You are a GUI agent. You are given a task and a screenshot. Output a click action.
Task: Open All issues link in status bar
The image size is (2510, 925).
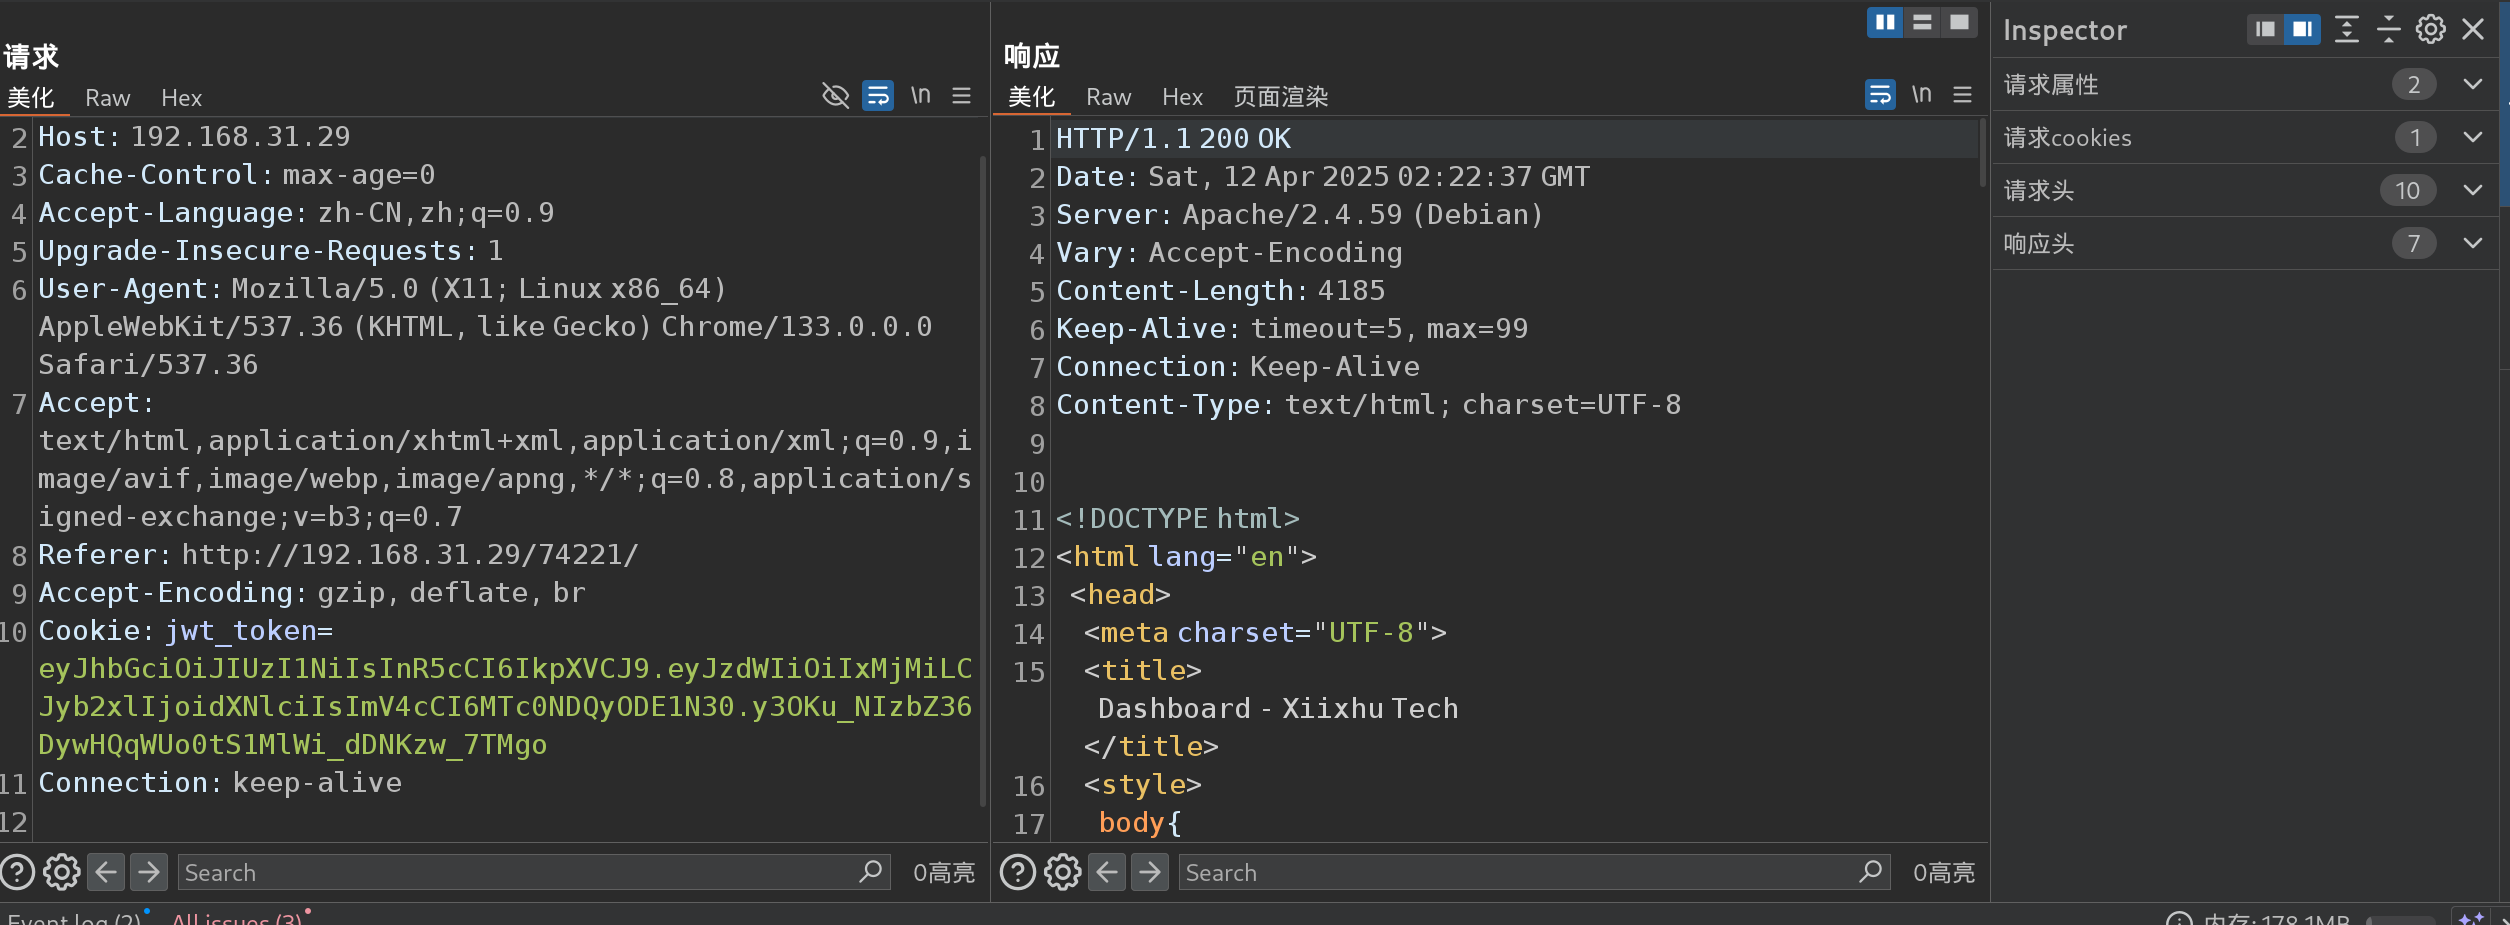[x=237, y=918]
